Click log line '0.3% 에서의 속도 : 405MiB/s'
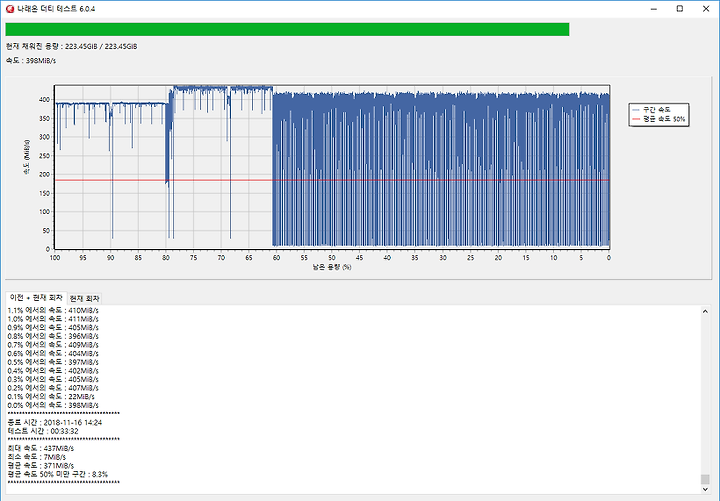 pyautogui.click(x=53, y=379)
